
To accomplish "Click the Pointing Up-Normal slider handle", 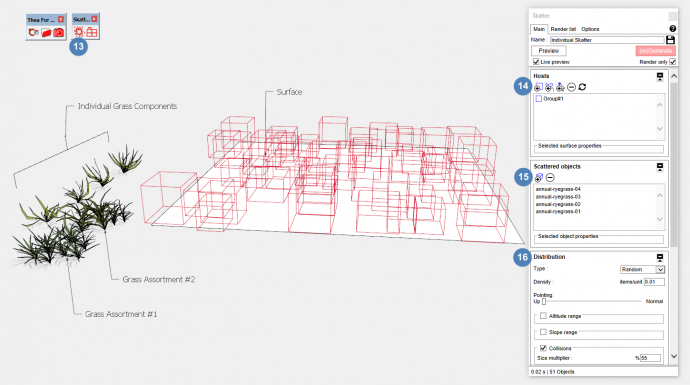I will pos(544,301).
